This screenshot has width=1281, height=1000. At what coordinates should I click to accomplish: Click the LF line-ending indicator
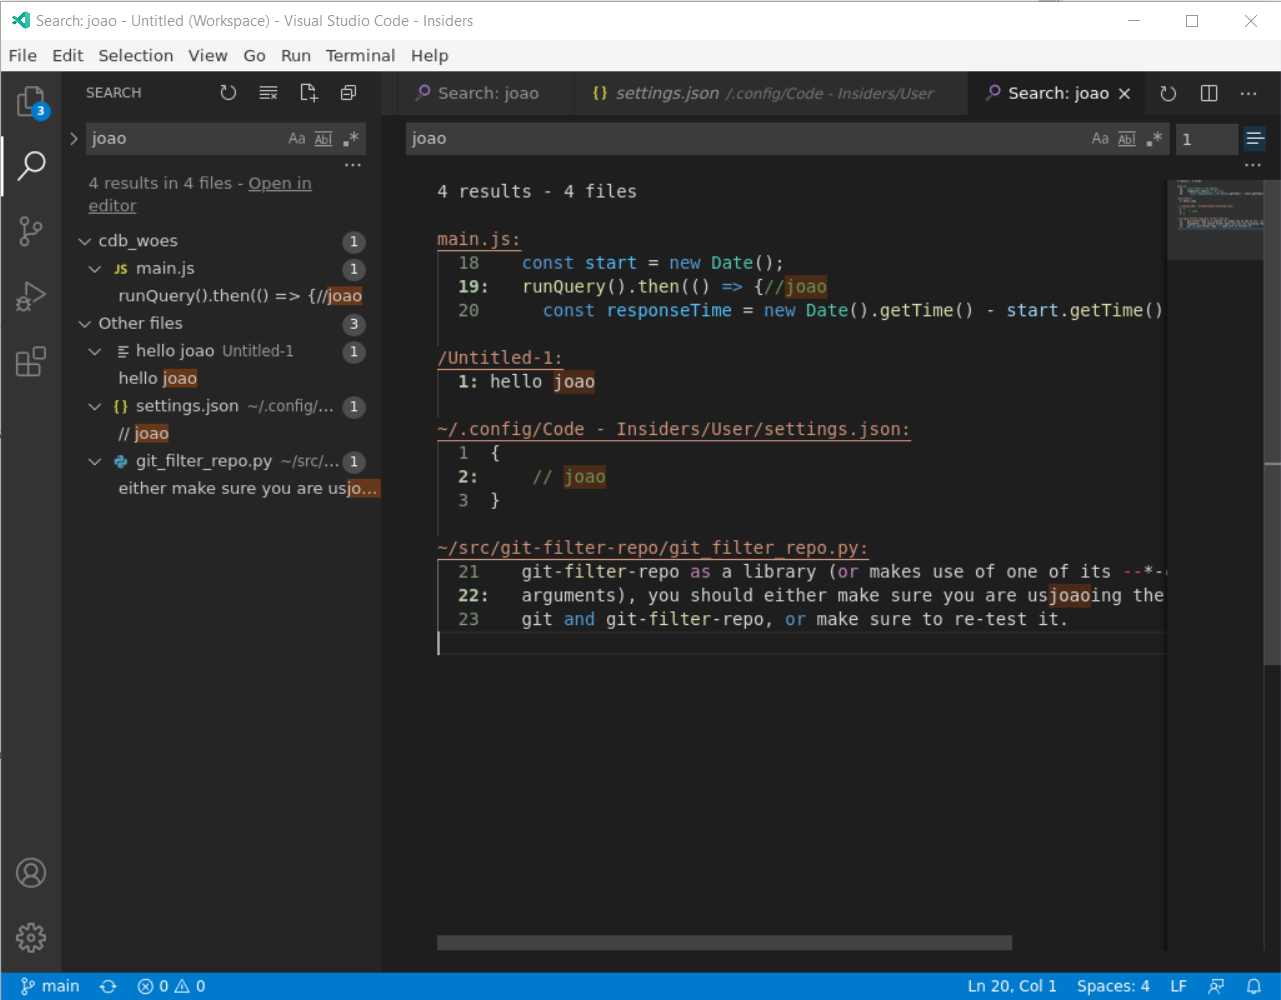point(1177,986)
